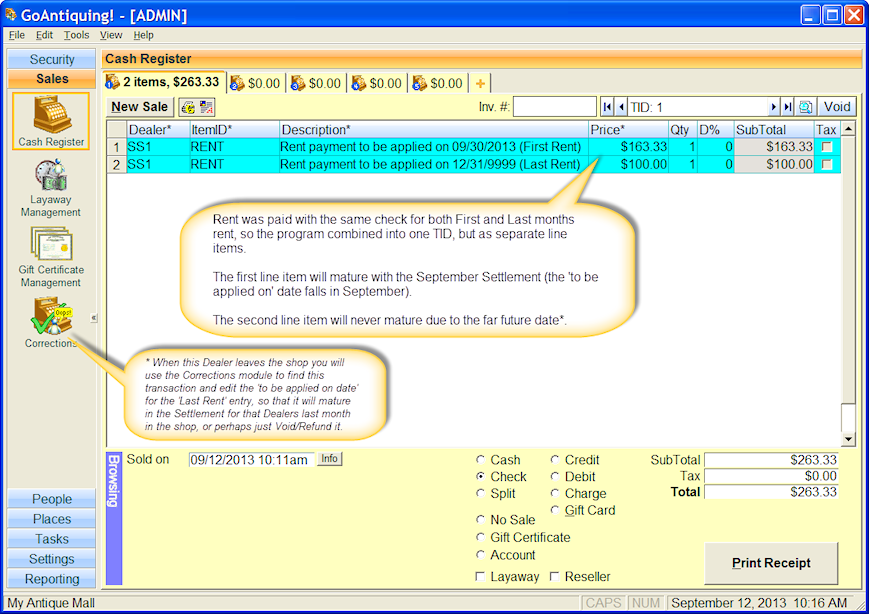869x614 pixels.
Task: Expand the Tasks sidebar section
Action: (52, 539)
